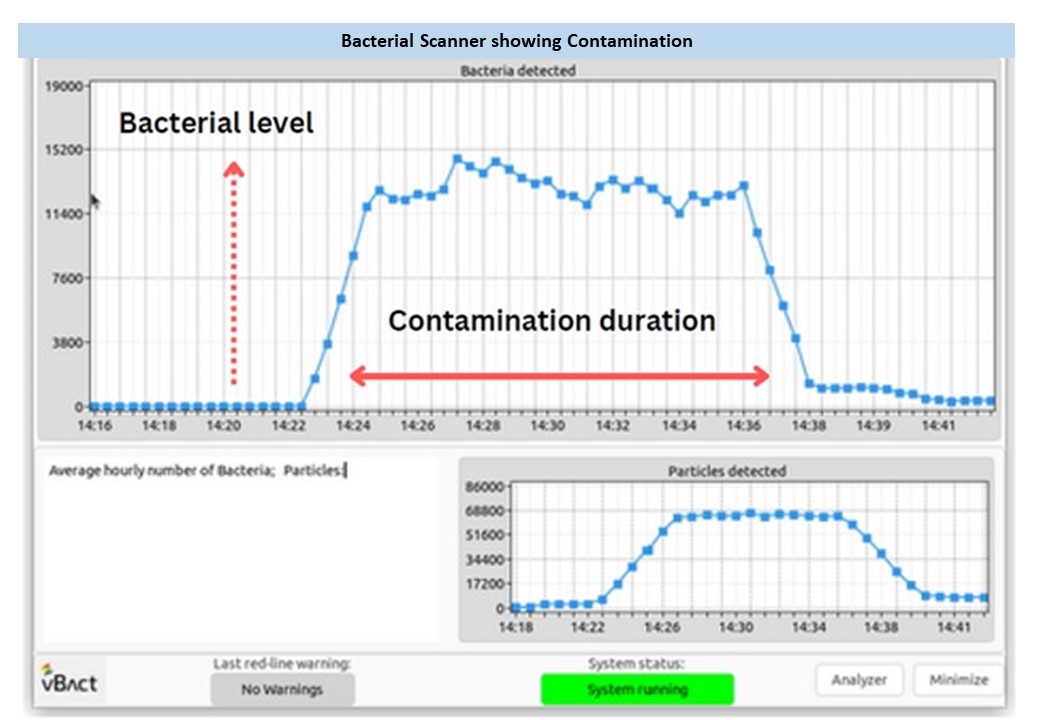Click the red horizontal double-headed arrow

(559, 376)
